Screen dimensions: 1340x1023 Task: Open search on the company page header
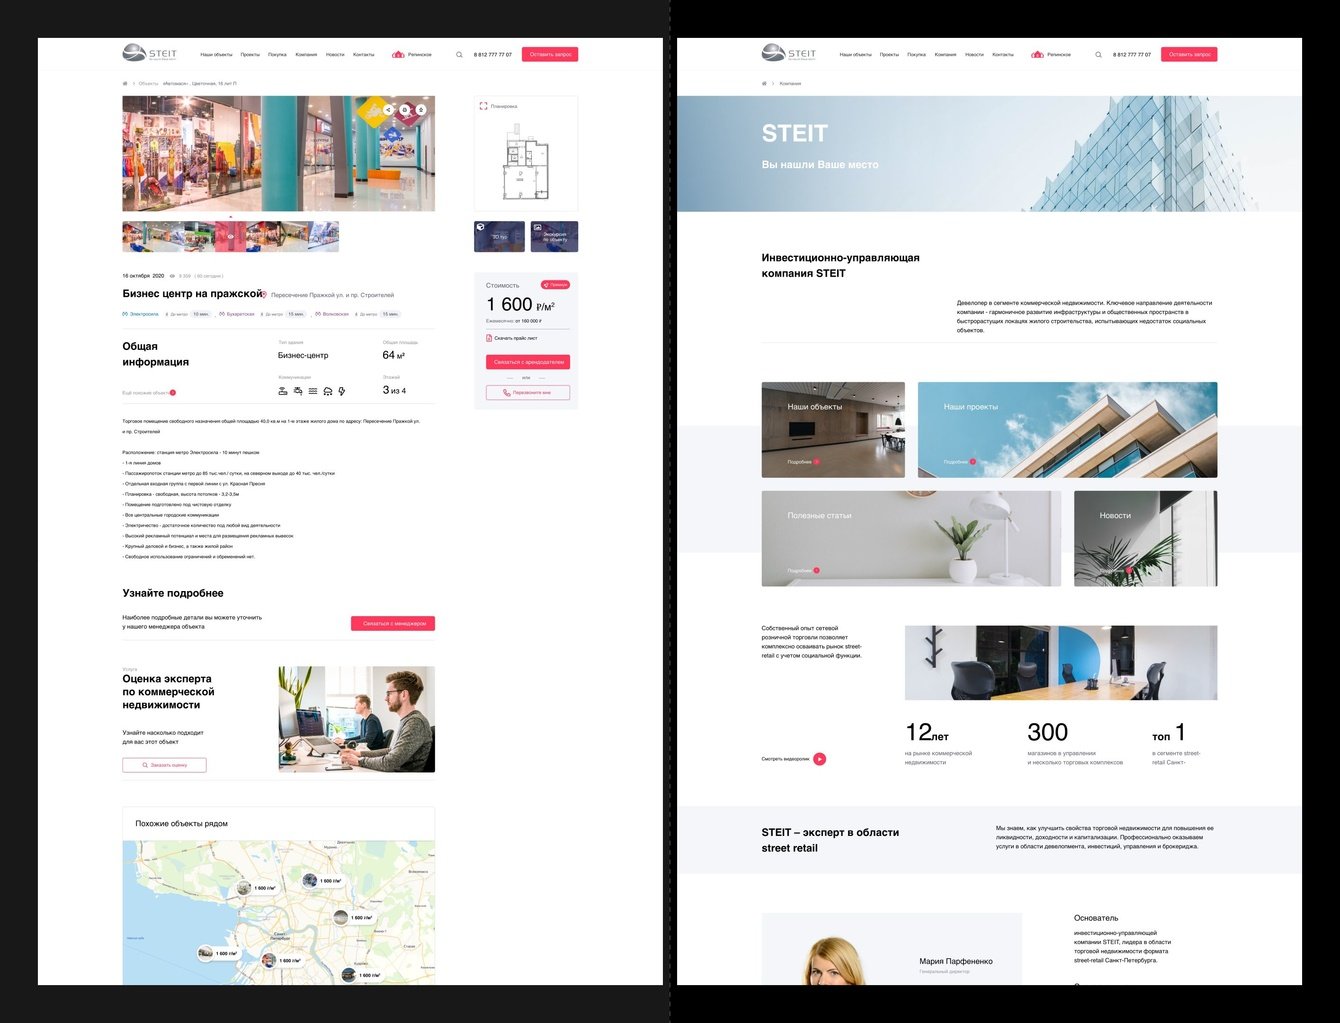click(1098, 55)
